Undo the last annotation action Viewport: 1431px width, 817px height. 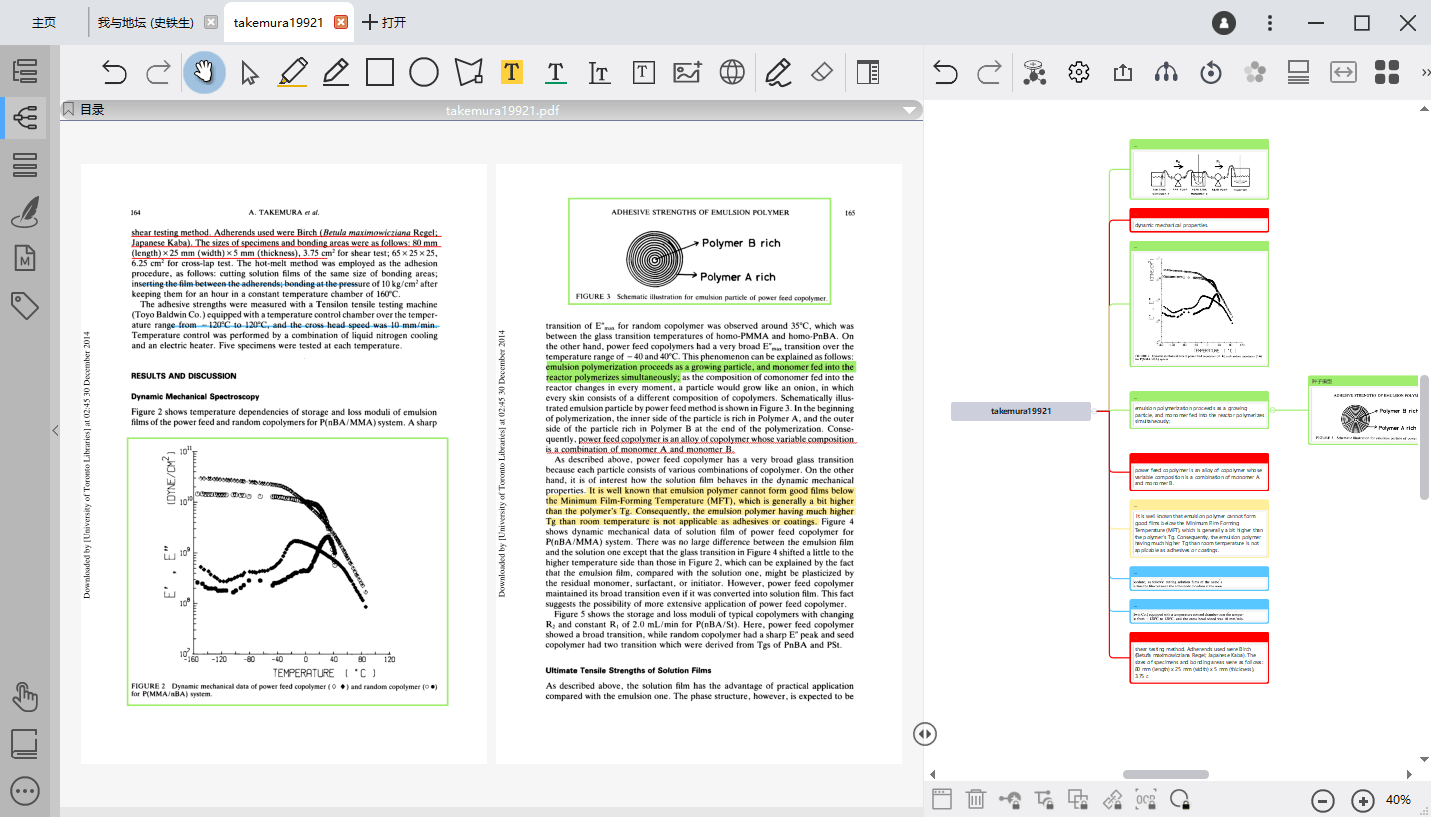113,71
